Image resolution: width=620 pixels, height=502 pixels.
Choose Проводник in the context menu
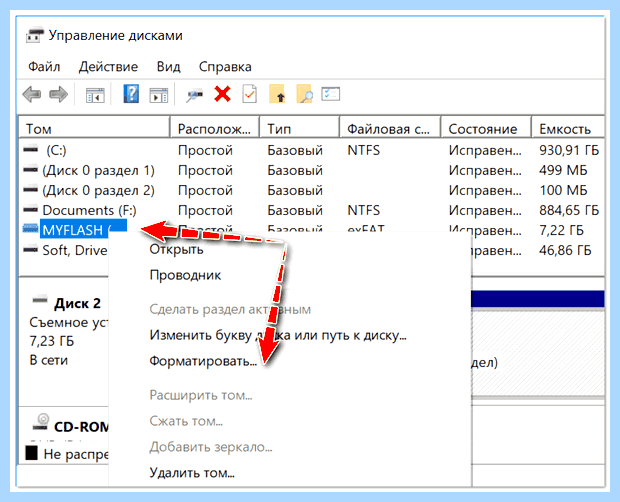[185, 275]
